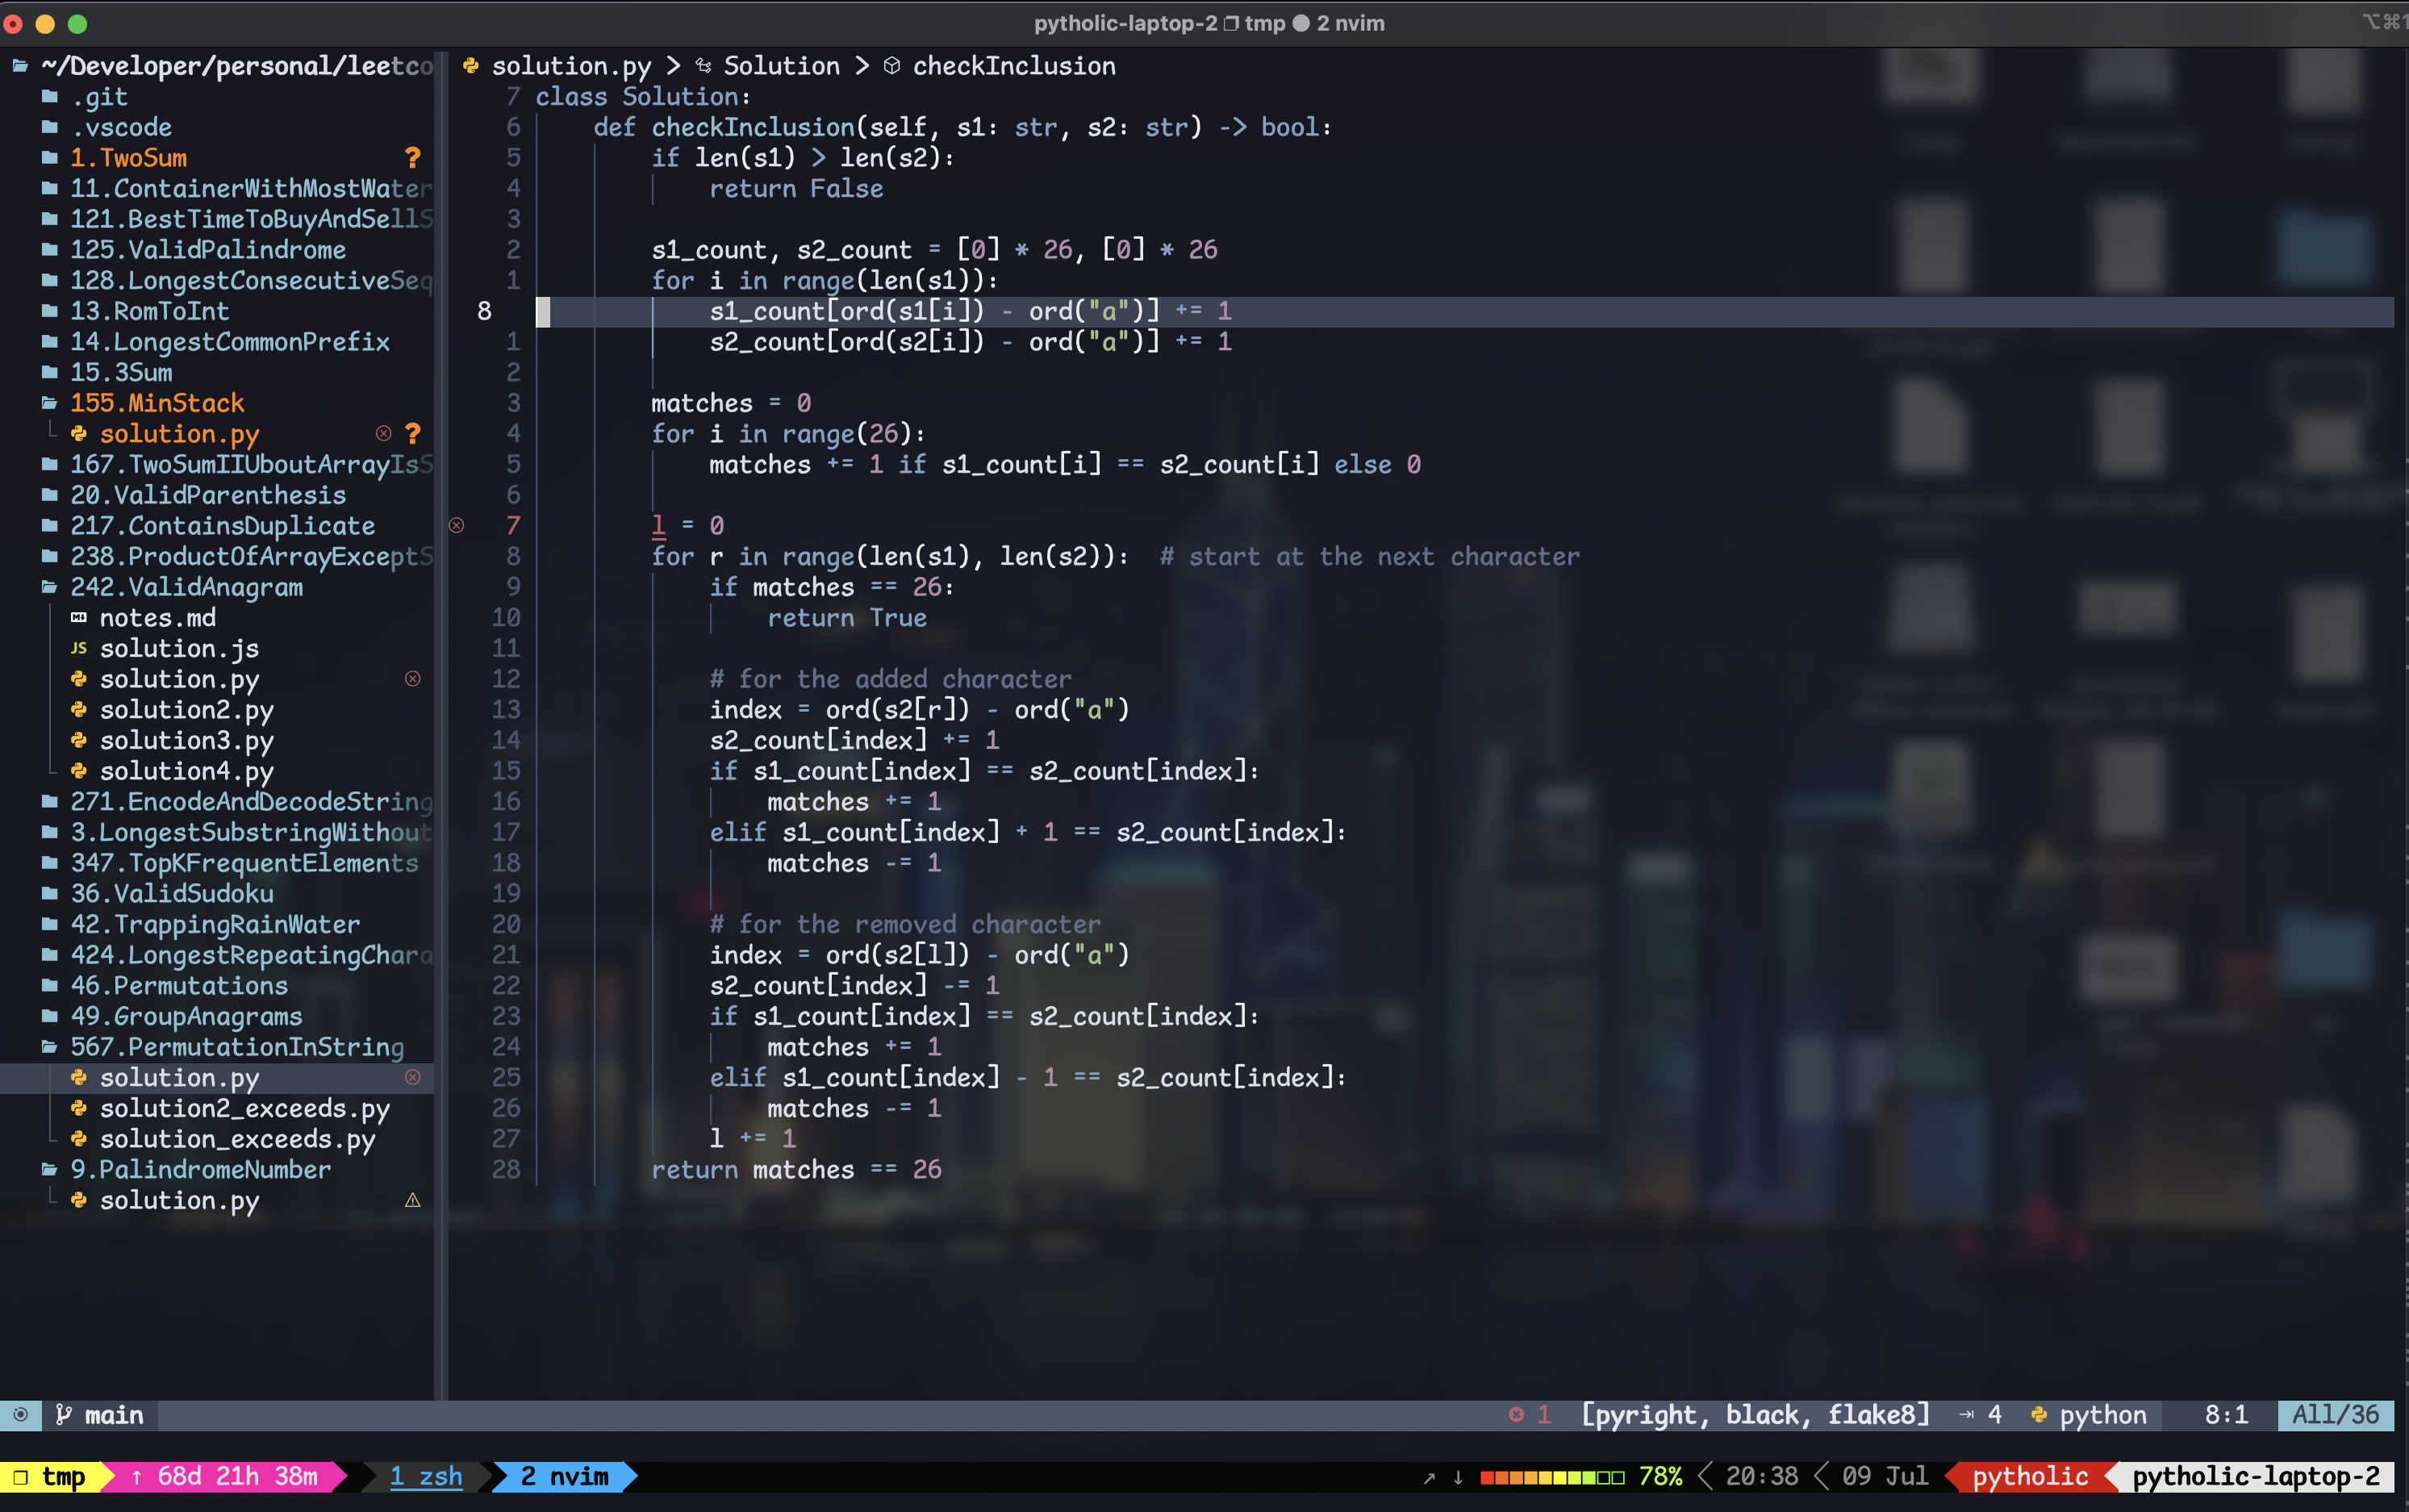Expand the 46.Permutations folder
Screen dimensions: 2409x1512
pyautogui.click(x=178, y=985)
